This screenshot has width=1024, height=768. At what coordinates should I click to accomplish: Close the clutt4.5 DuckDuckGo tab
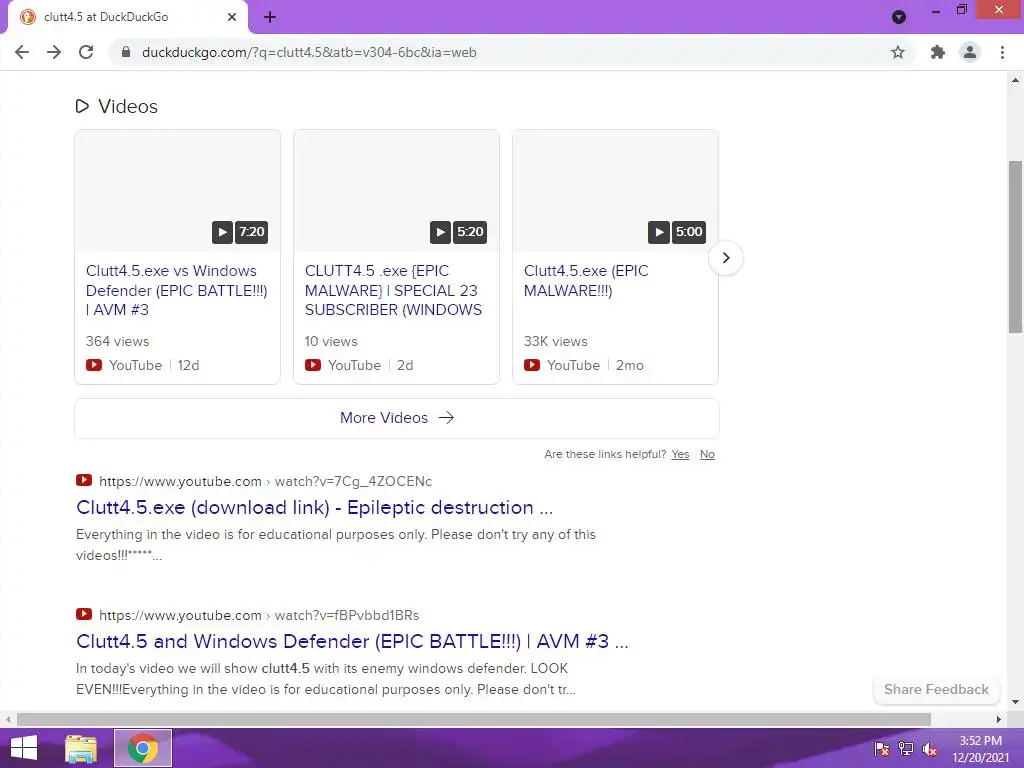point(232,18)
